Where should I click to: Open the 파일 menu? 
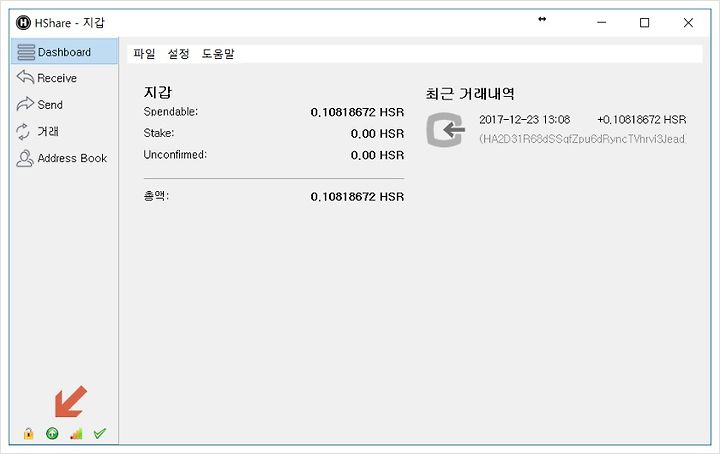point(144,54)
